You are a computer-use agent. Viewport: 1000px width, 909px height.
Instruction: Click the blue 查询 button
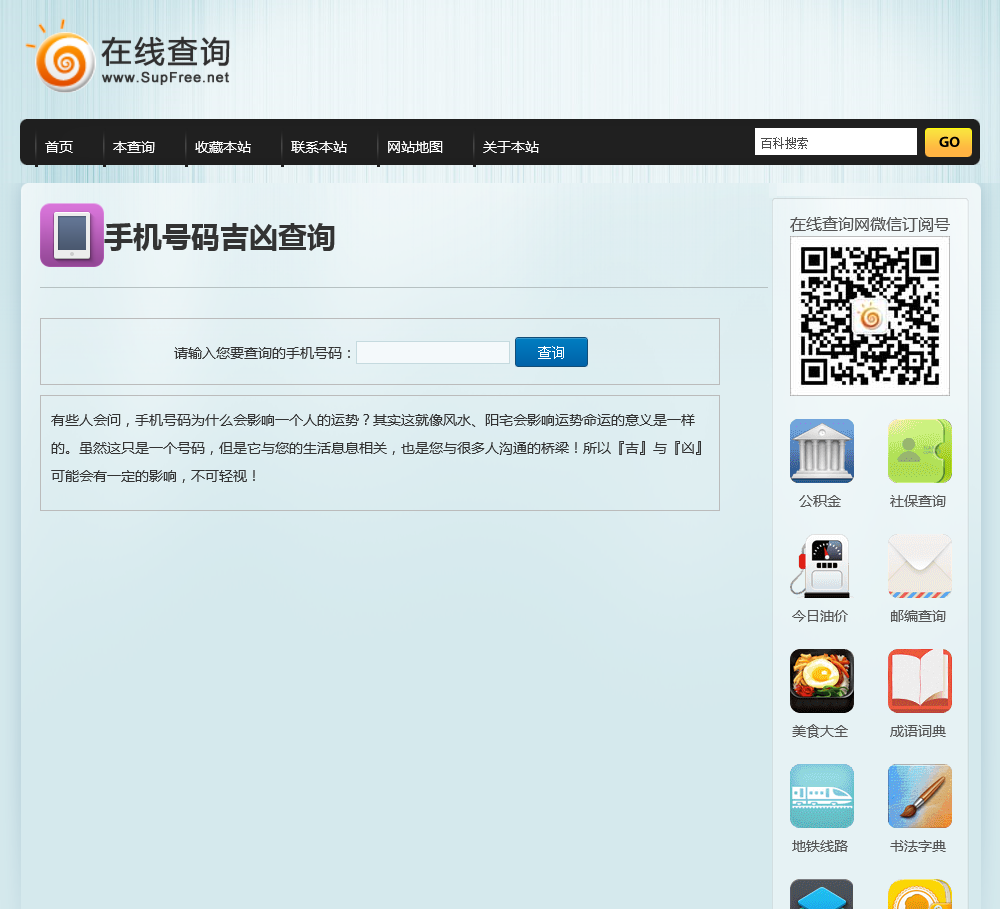point(551,352)
